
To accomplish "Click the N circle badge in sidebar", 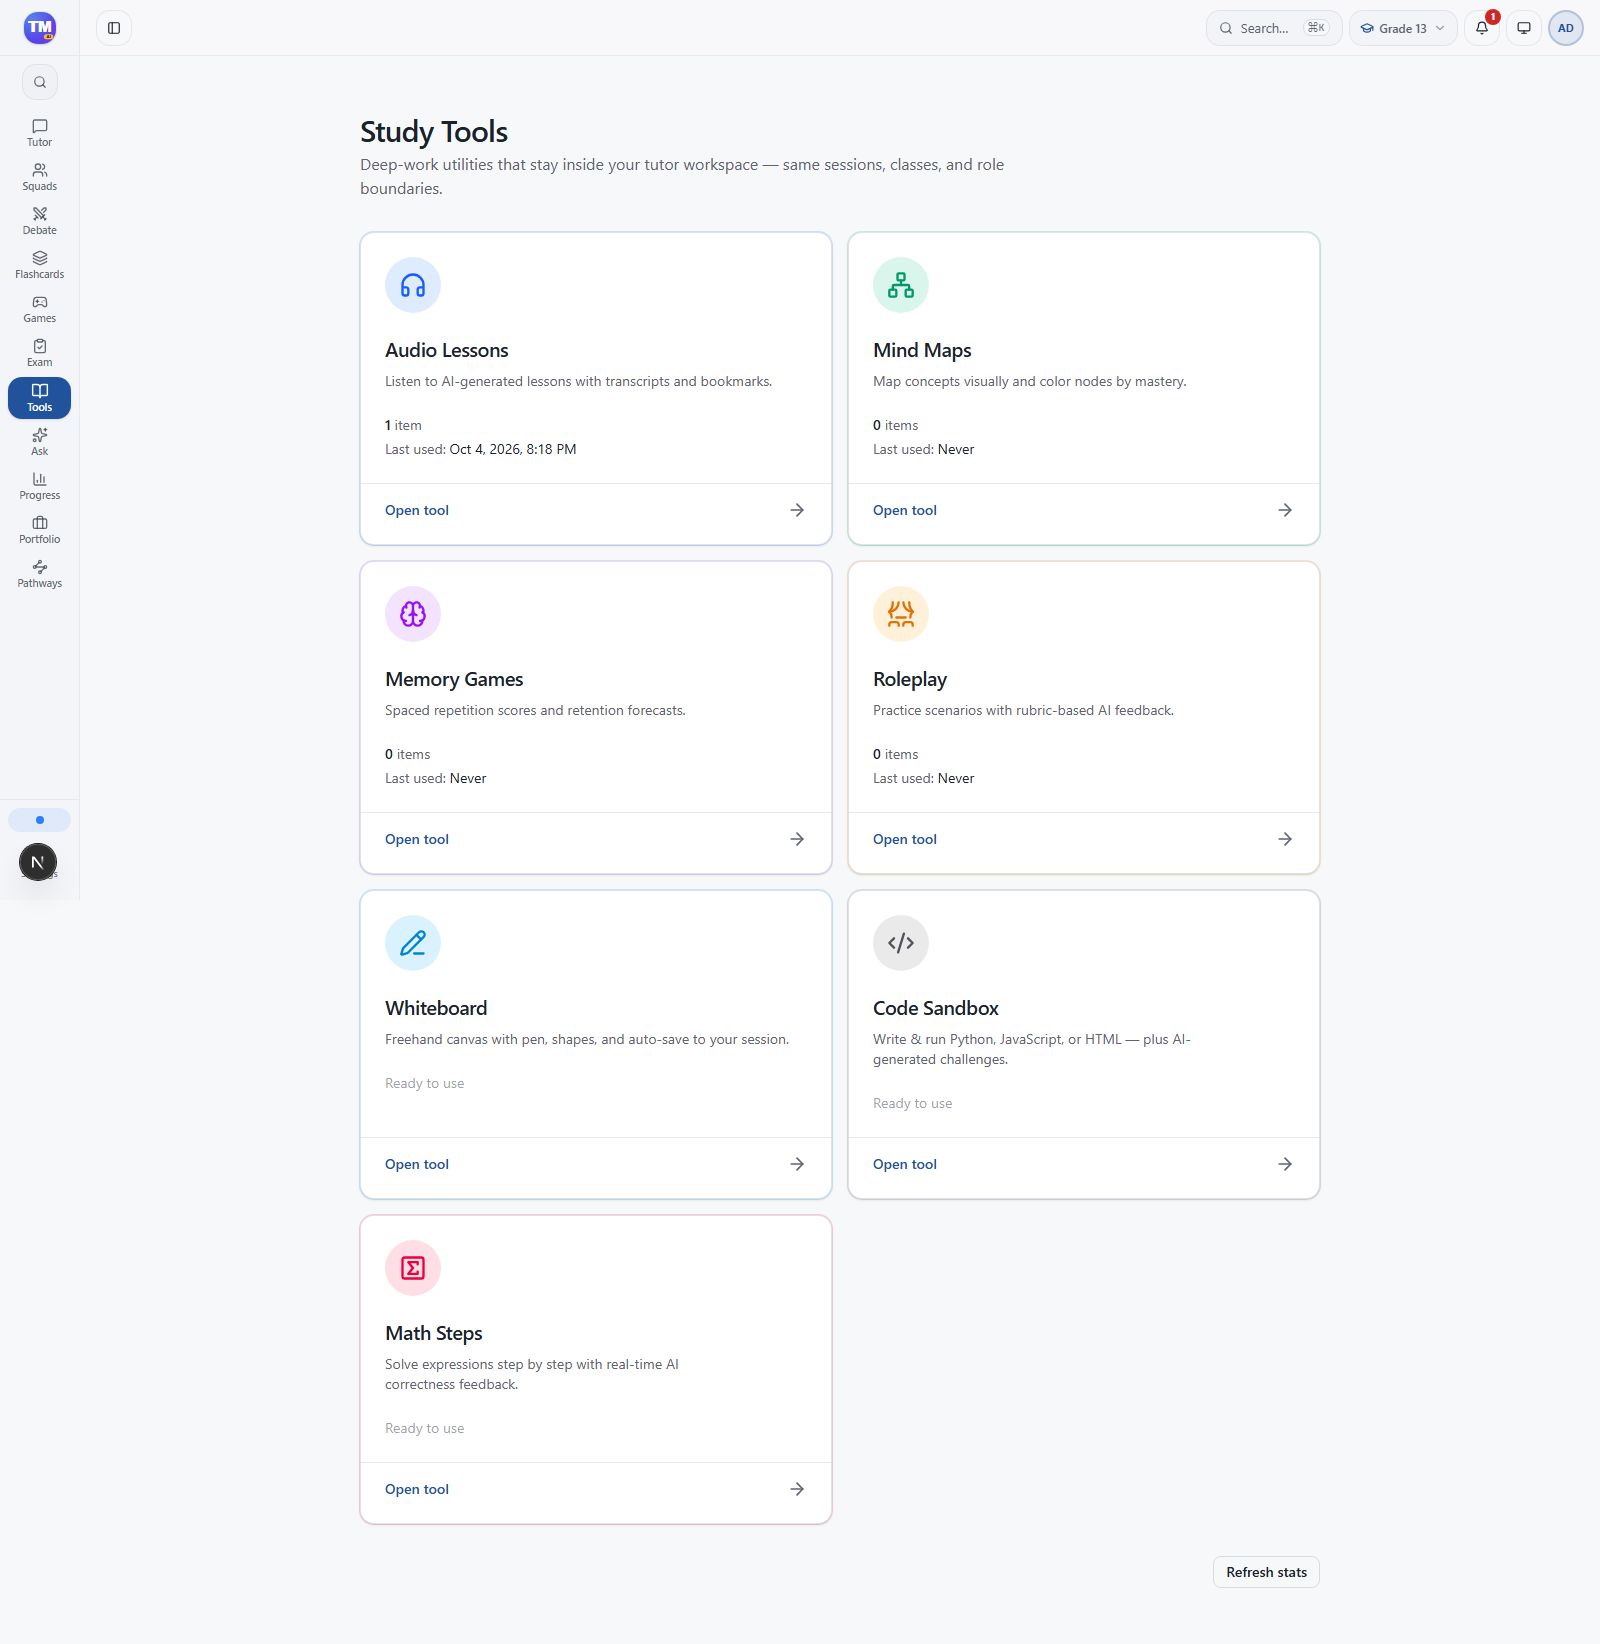I will [x=38, y=862].
